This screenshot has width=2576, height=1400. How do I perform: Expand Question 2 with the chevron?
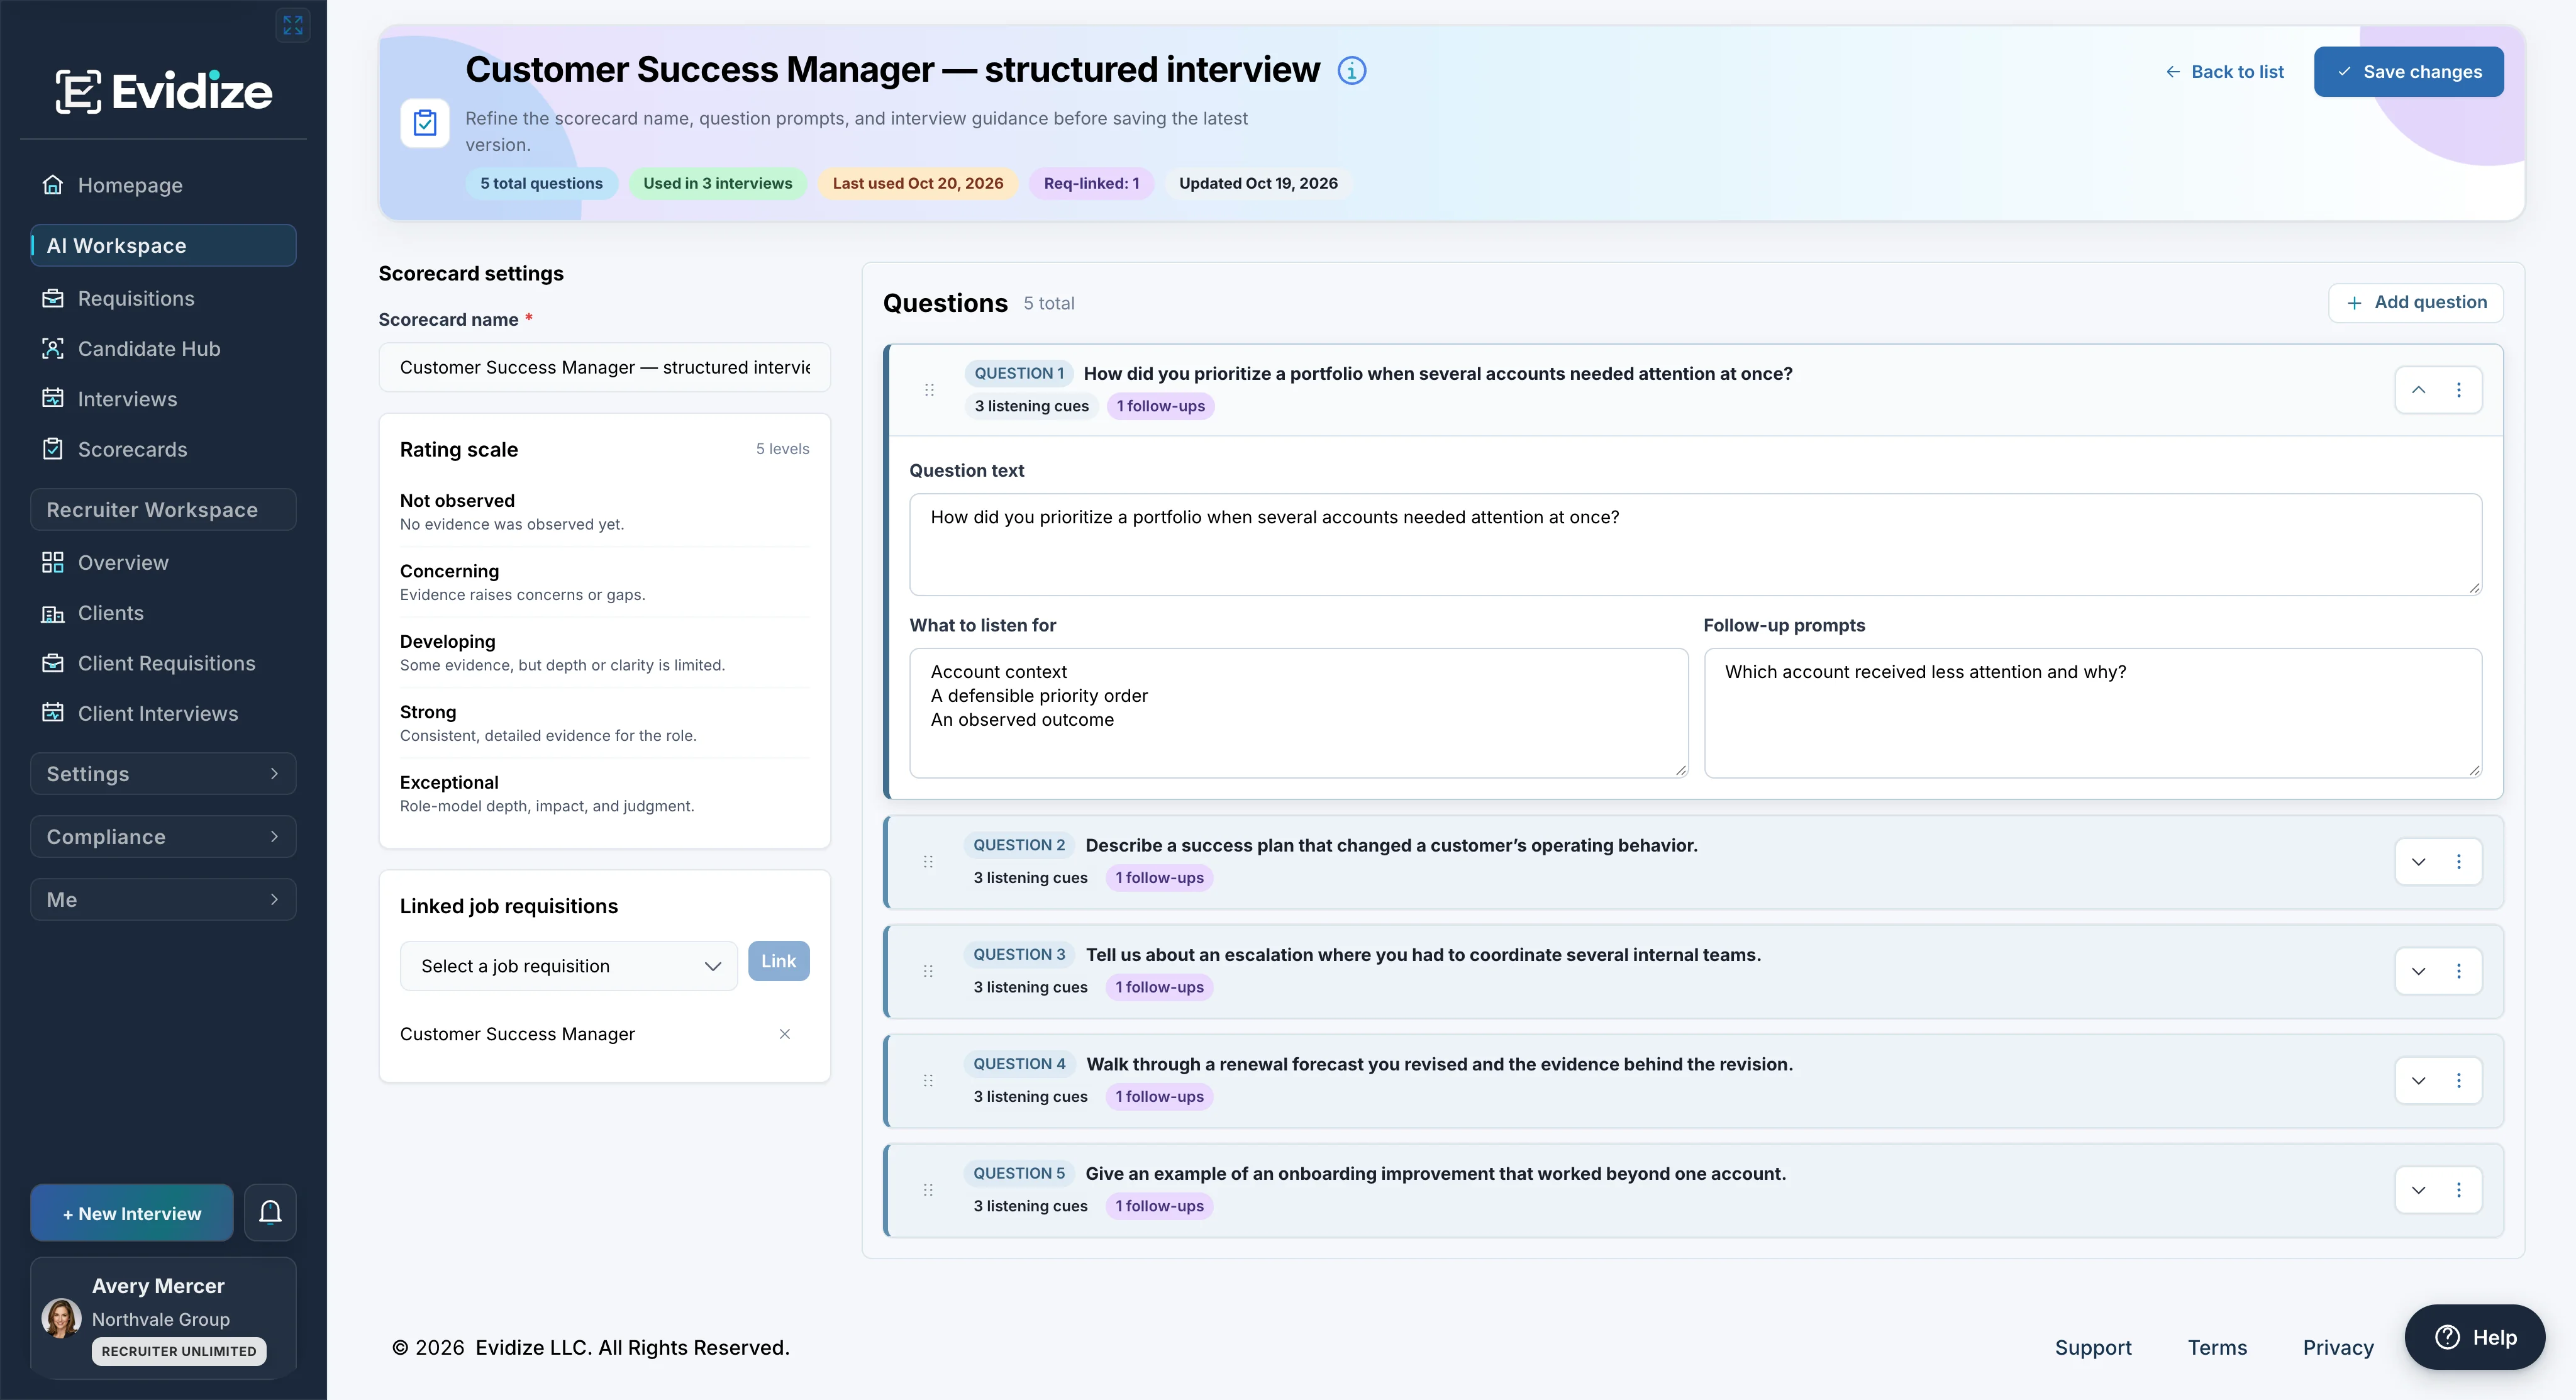[2418, 861]
